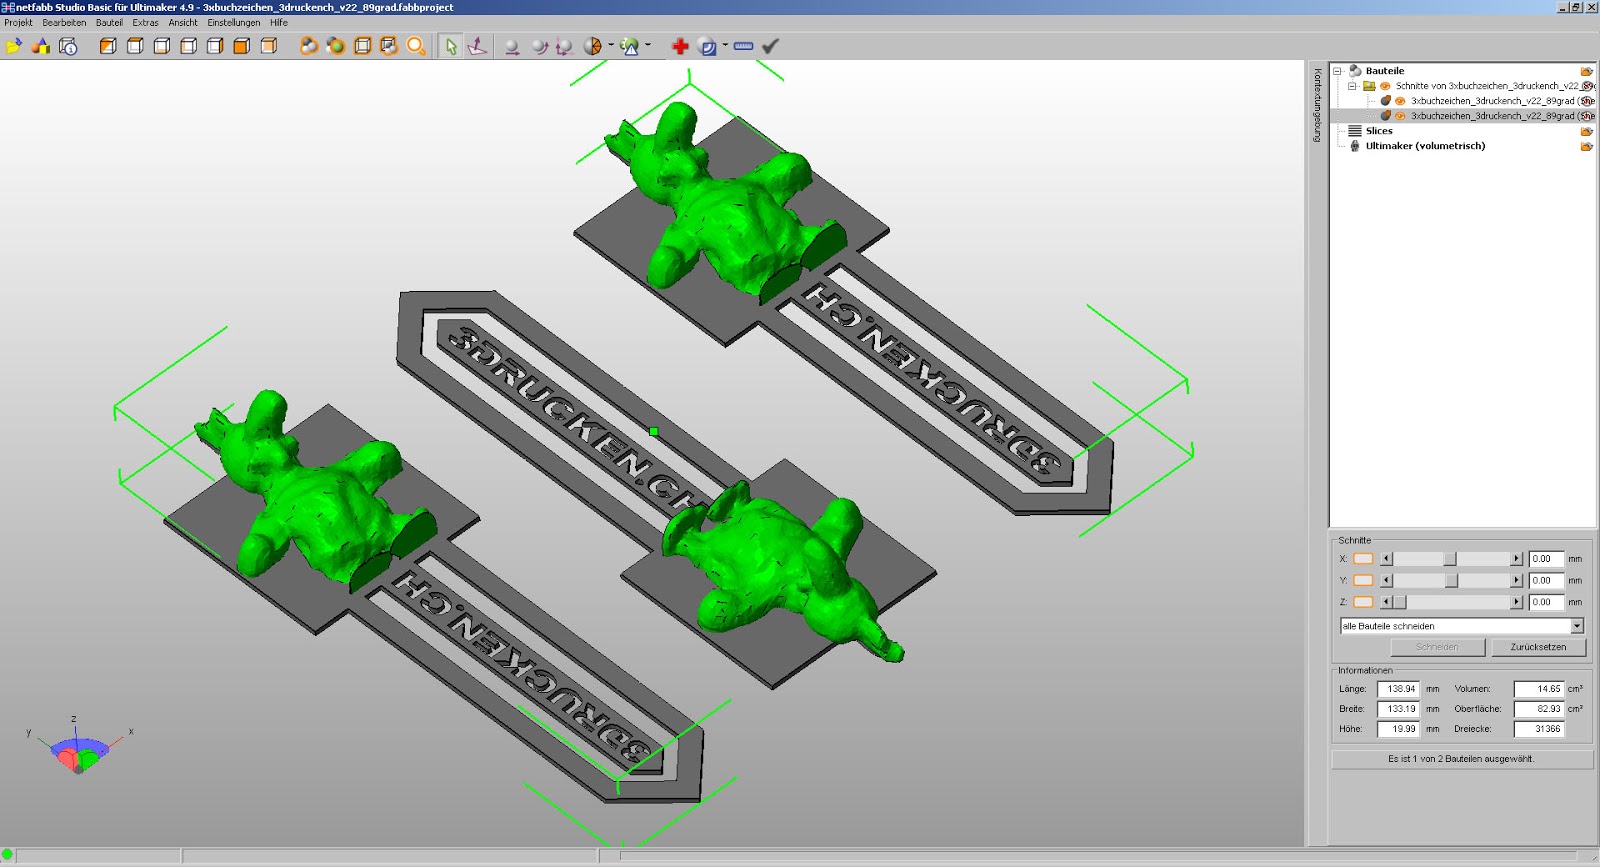Open the Bearbeiten menu
Screen dimensions: 1600x867
coord(64,22)
